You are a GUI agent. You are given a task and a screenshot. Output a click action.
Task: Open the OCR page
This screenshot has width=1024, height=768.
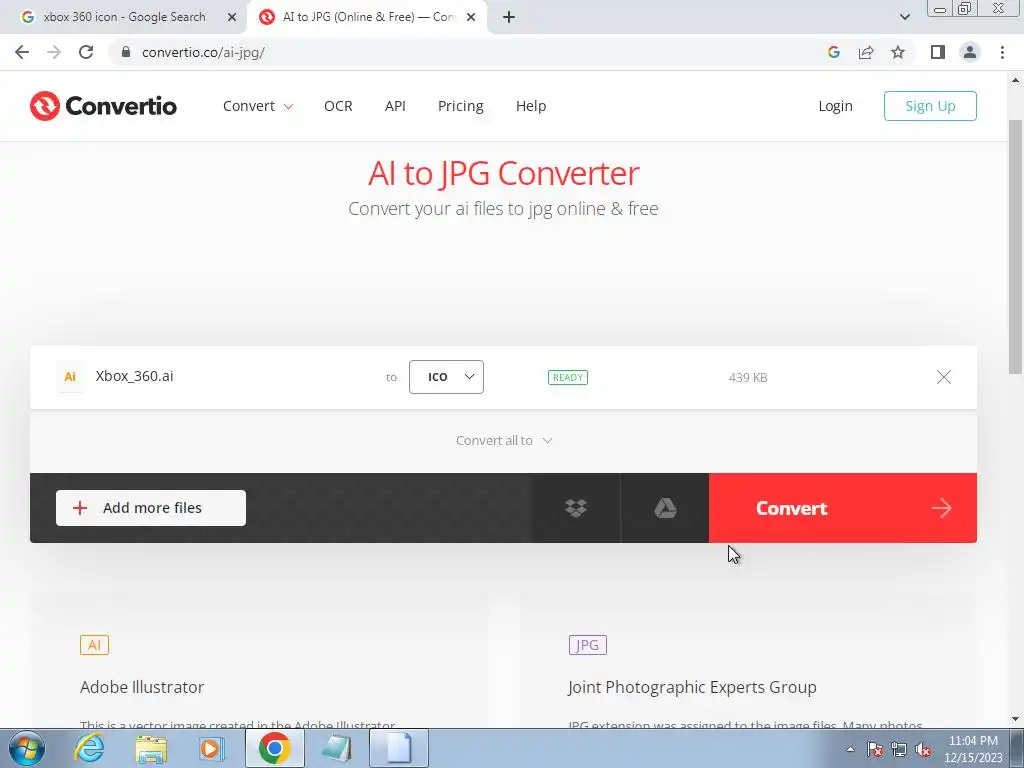(338, 106)
